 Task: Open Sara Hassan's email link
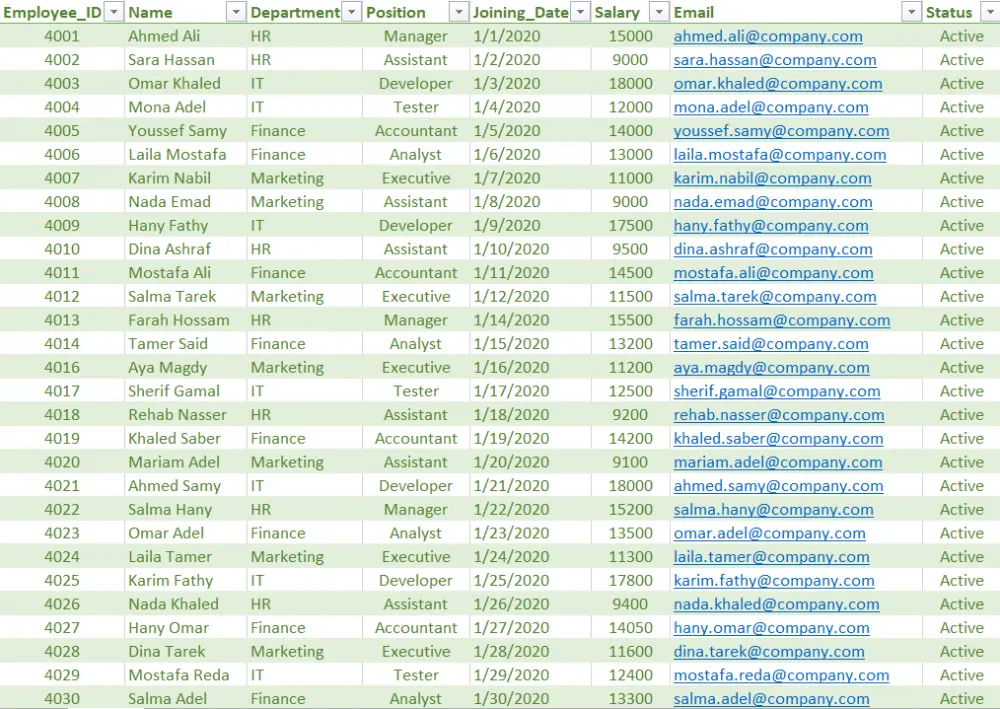coord(776,59)
